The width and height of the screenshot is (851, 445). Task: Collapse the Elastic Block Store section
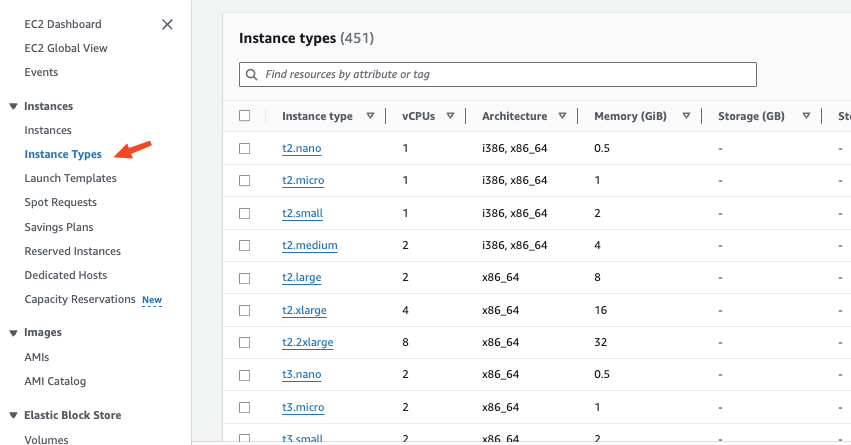14,415
